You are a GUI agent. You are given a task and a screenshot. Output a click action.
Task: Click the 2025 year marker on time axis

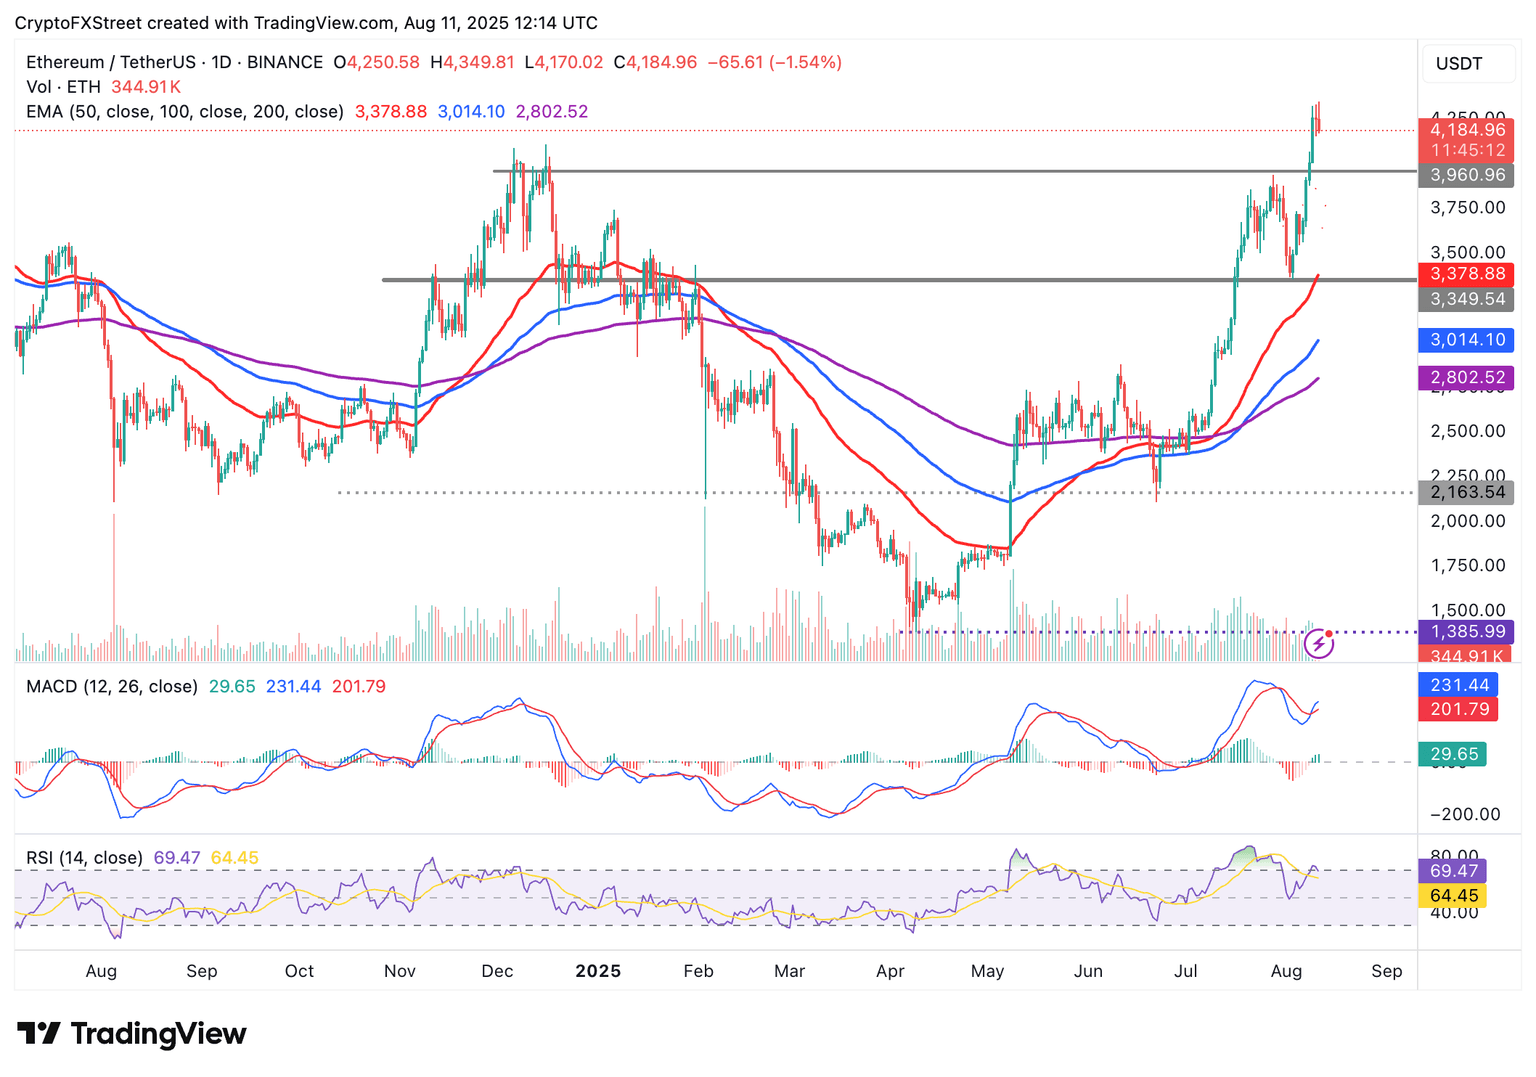[x=598, y=971]
